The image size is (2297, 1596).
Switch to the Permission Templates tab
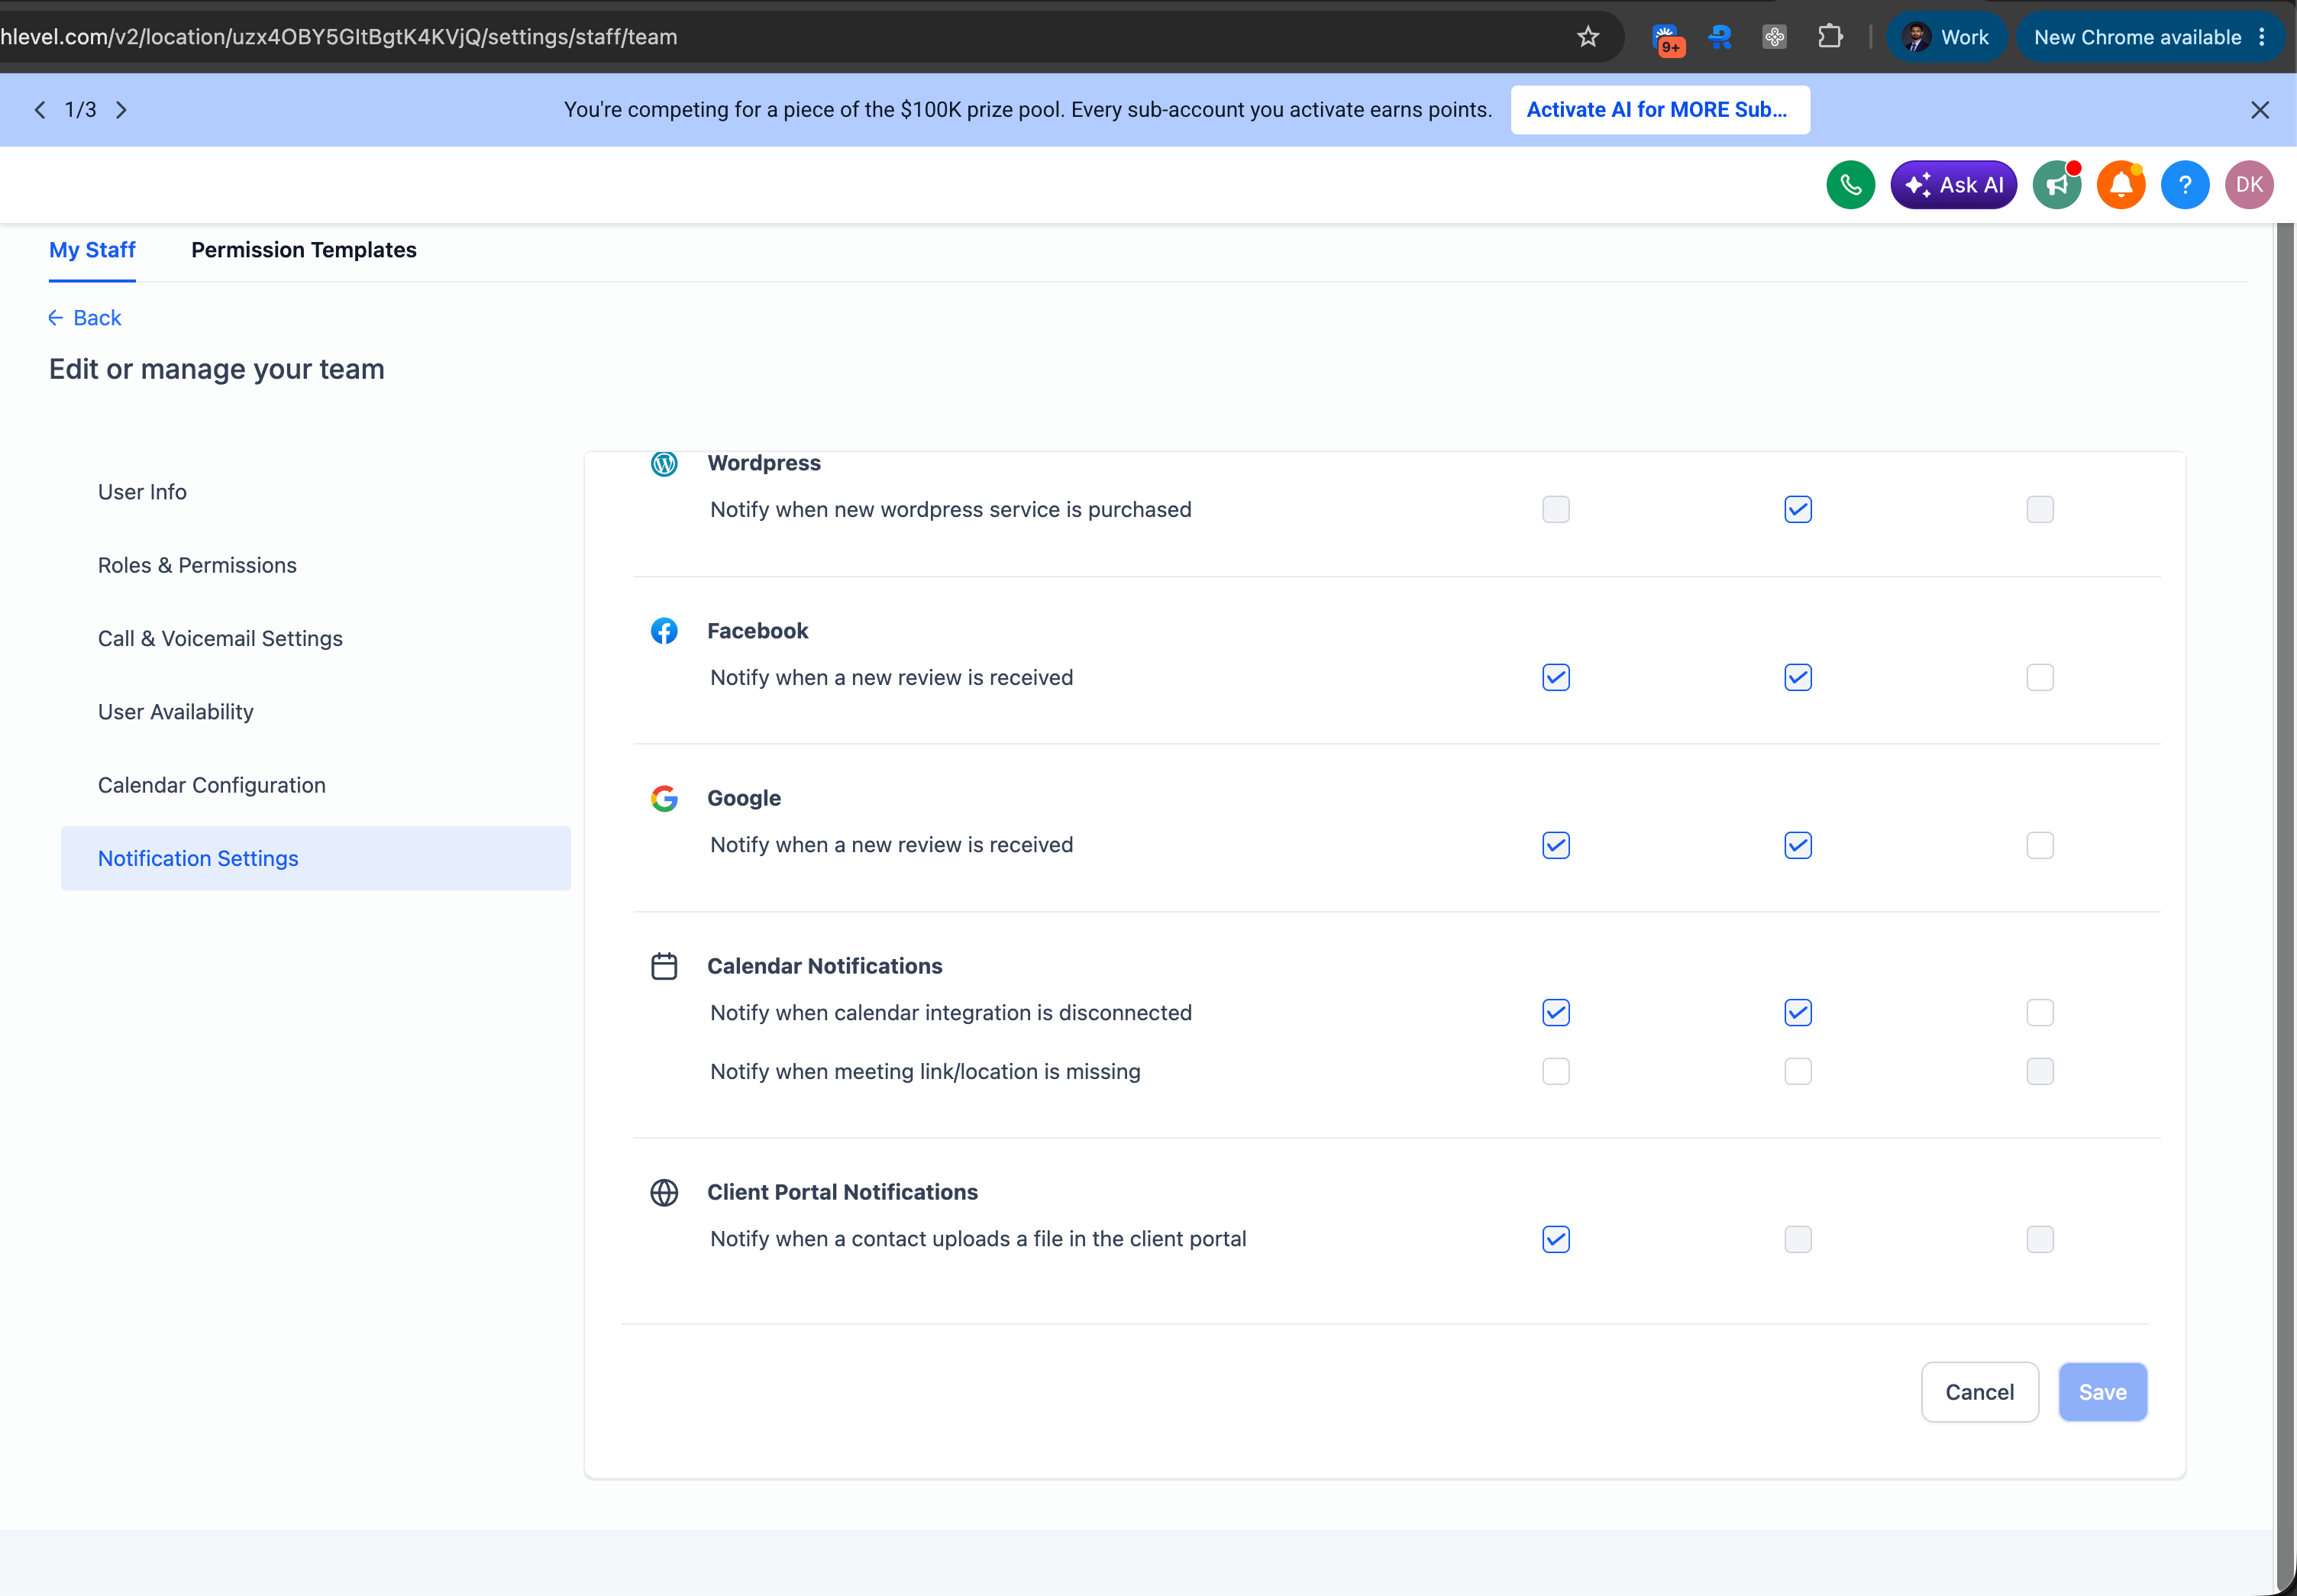coord(304,250)
